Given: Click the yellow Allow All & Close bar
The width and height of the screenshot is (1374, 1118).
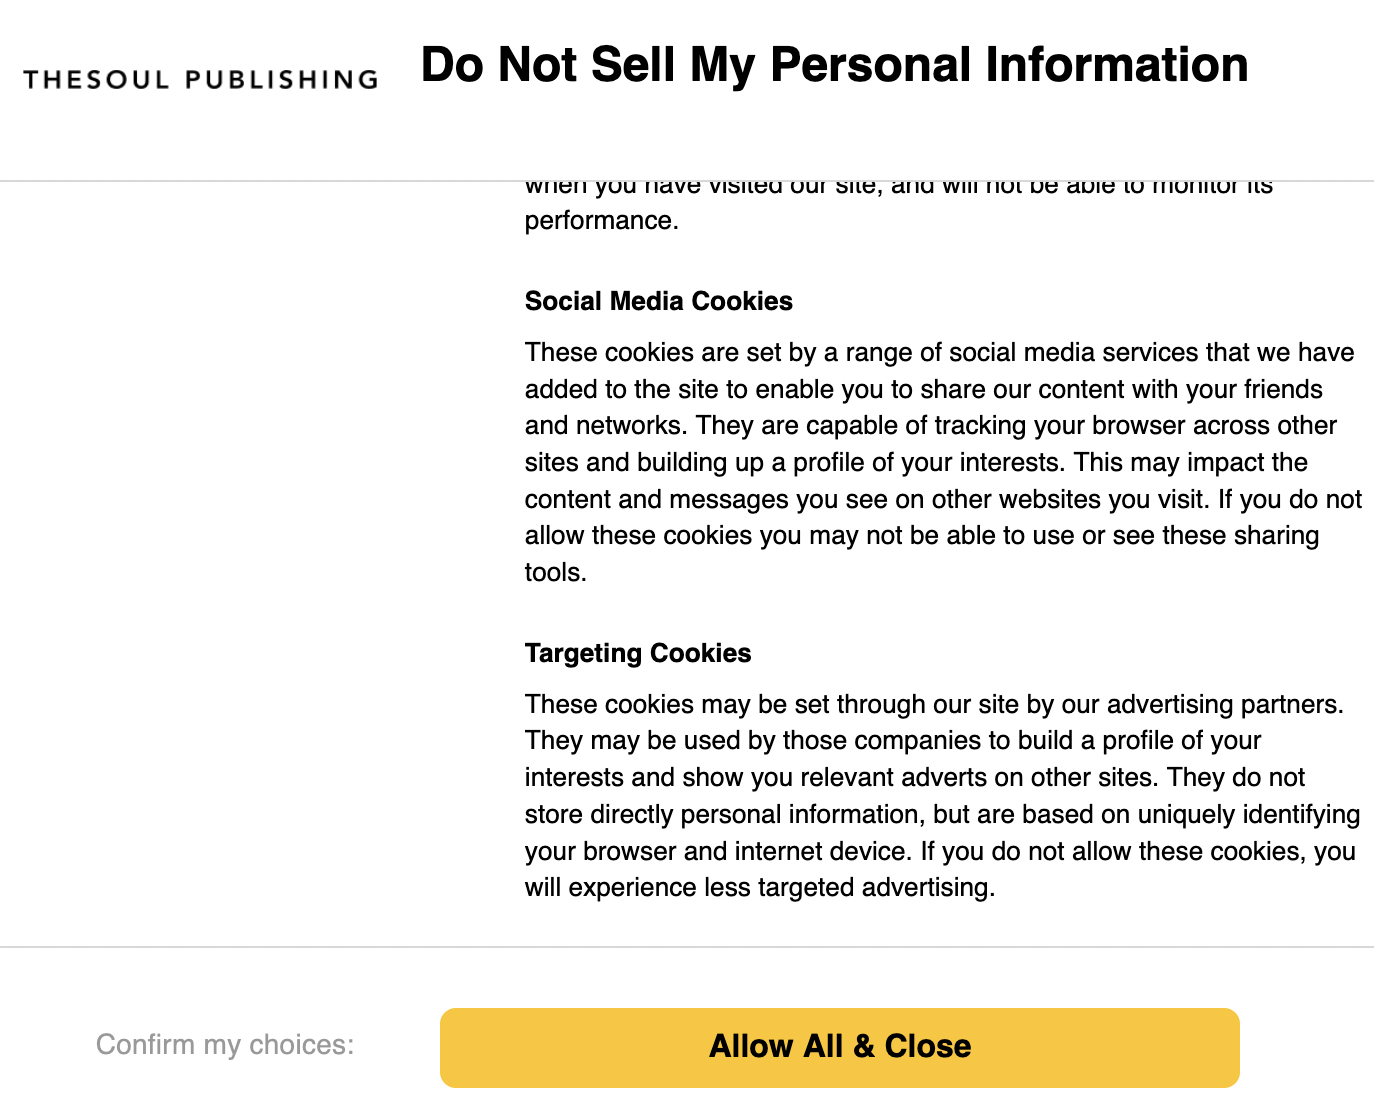Looking at the screenshot, I should pyautogui.click(x=839, y=1047).
